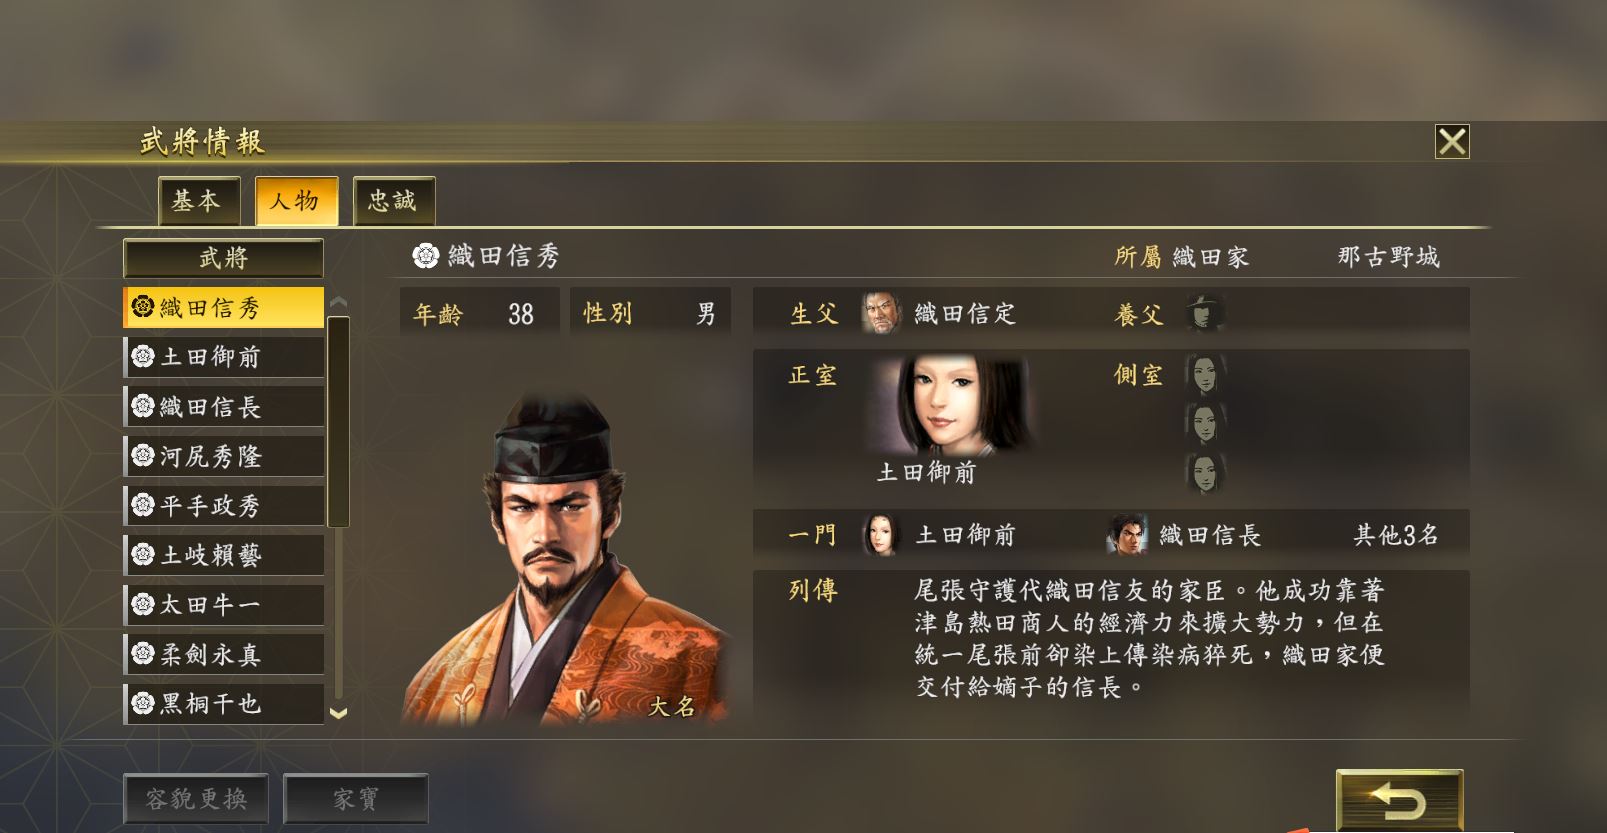Select 平手政秀 from officer list
The height and width of the screenshot is (833, 1607).
[224, 505]
